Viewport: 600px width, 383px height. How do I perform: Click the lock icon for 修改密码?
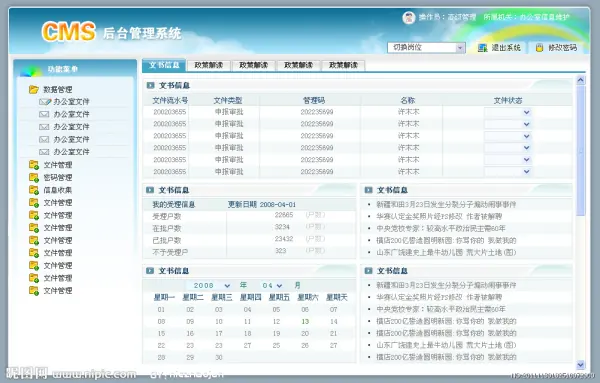(539, 48)
